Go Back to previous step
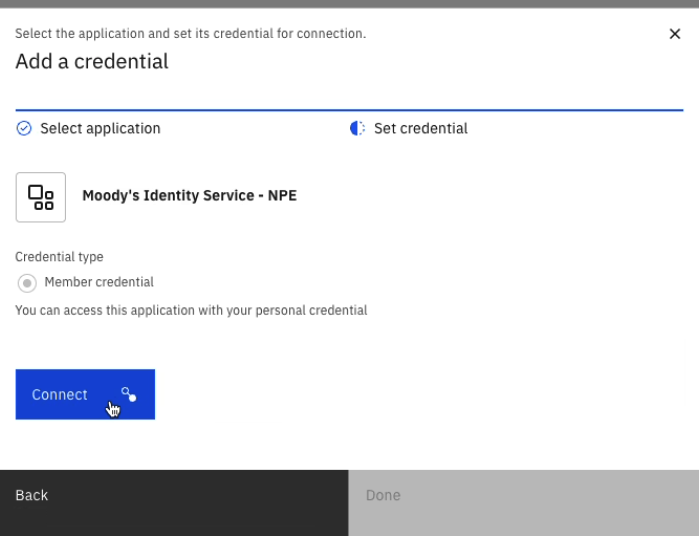Image resolution: width=699 pixels, height=536 pixels. click(174, 503)
